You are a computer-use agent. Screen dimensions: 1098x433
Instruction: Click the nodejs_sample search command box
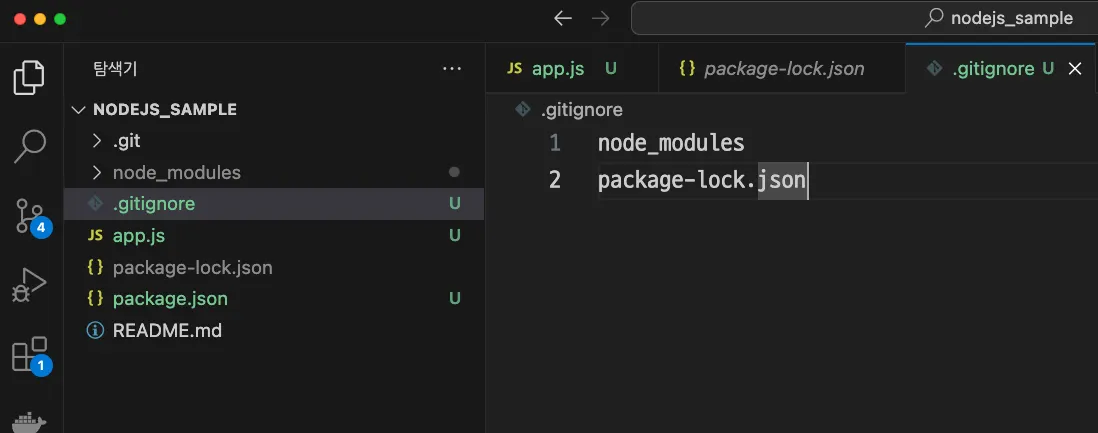(x=865, y=18)
